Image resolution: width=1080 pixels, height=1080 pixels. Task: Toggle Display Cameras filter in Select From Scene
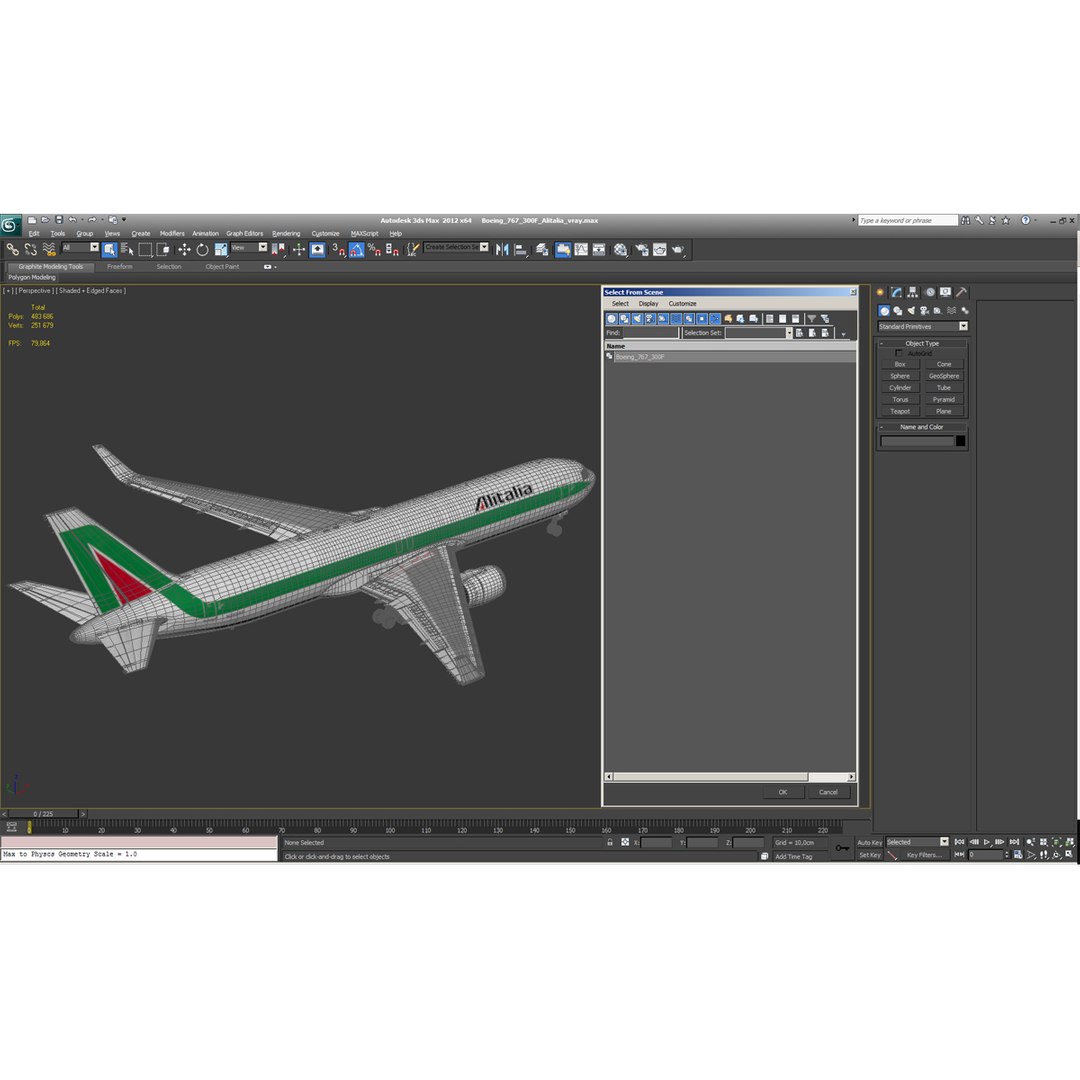[x=650, y=319]
